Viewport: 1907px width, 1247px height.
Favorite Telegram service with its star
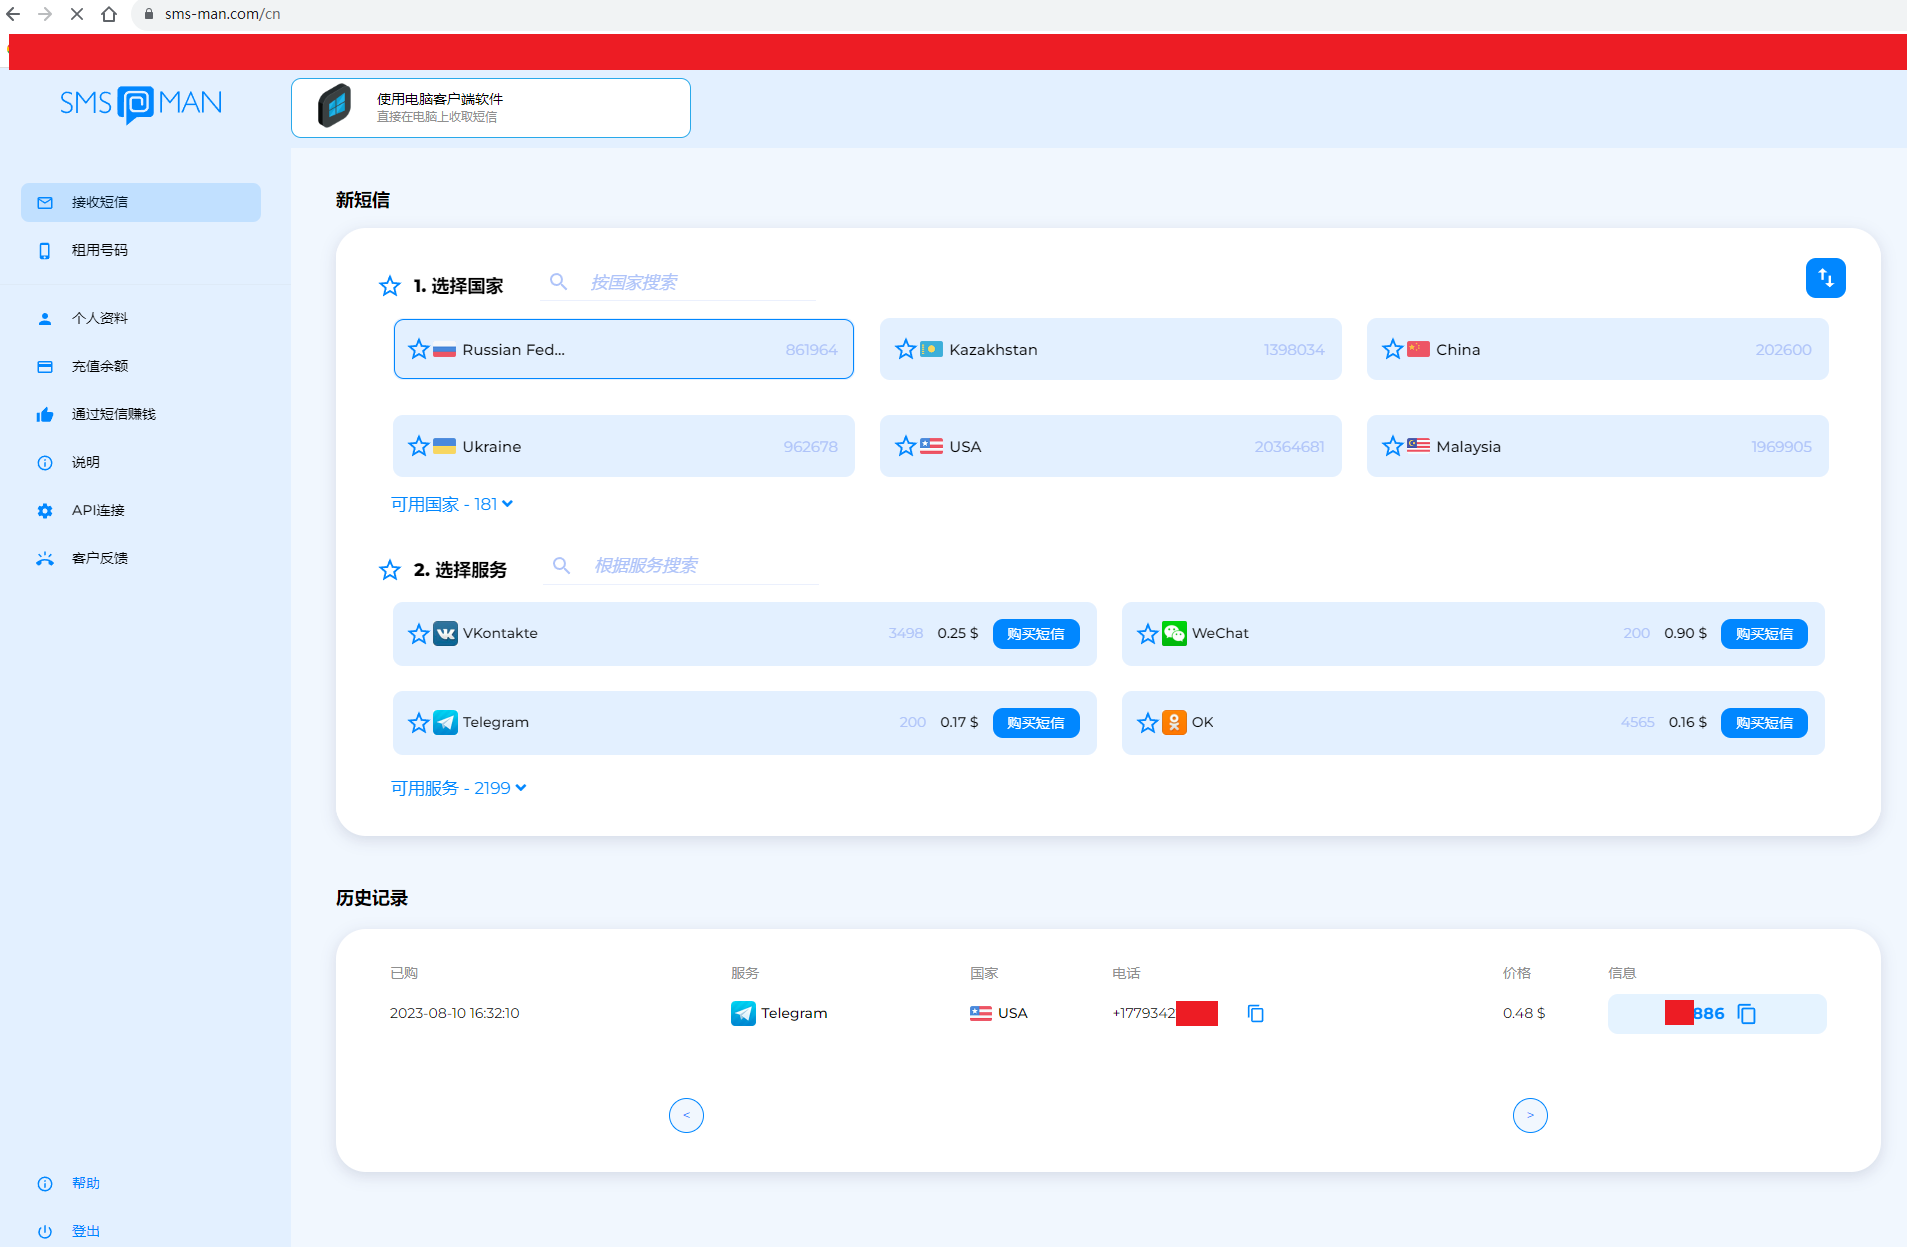419,723
